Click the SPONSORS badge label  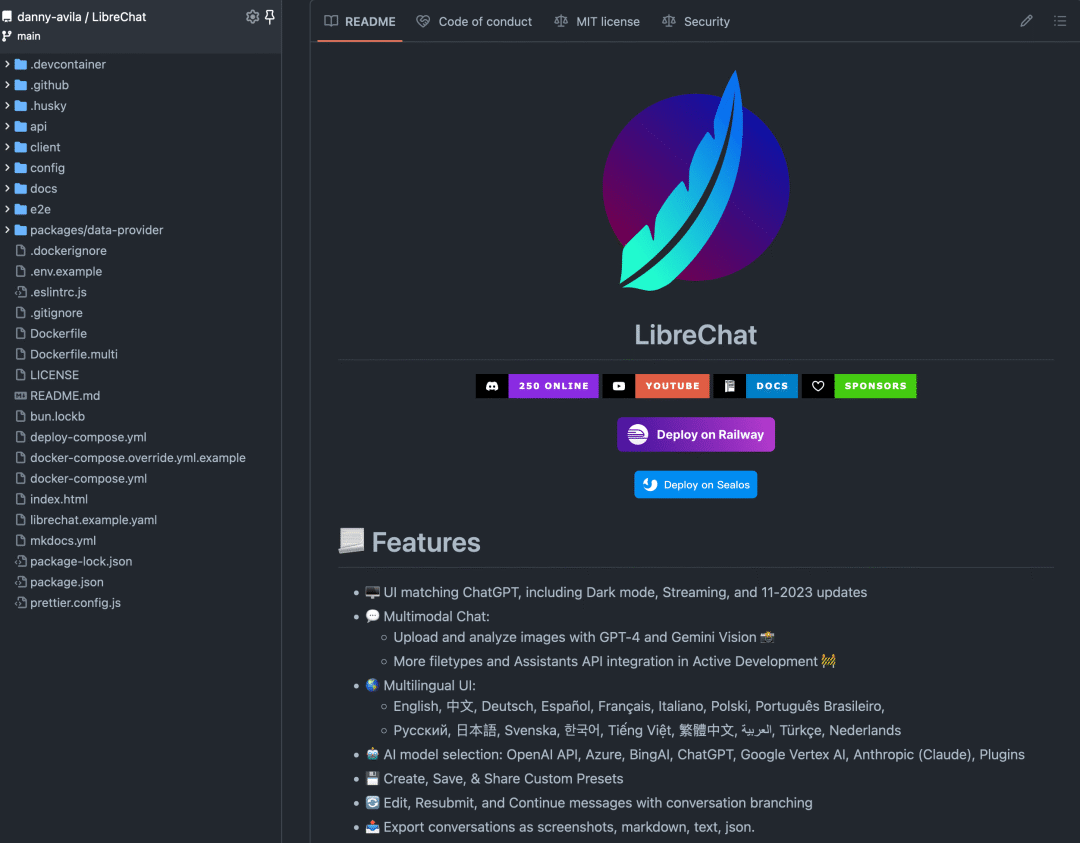[x=875, y=386]
